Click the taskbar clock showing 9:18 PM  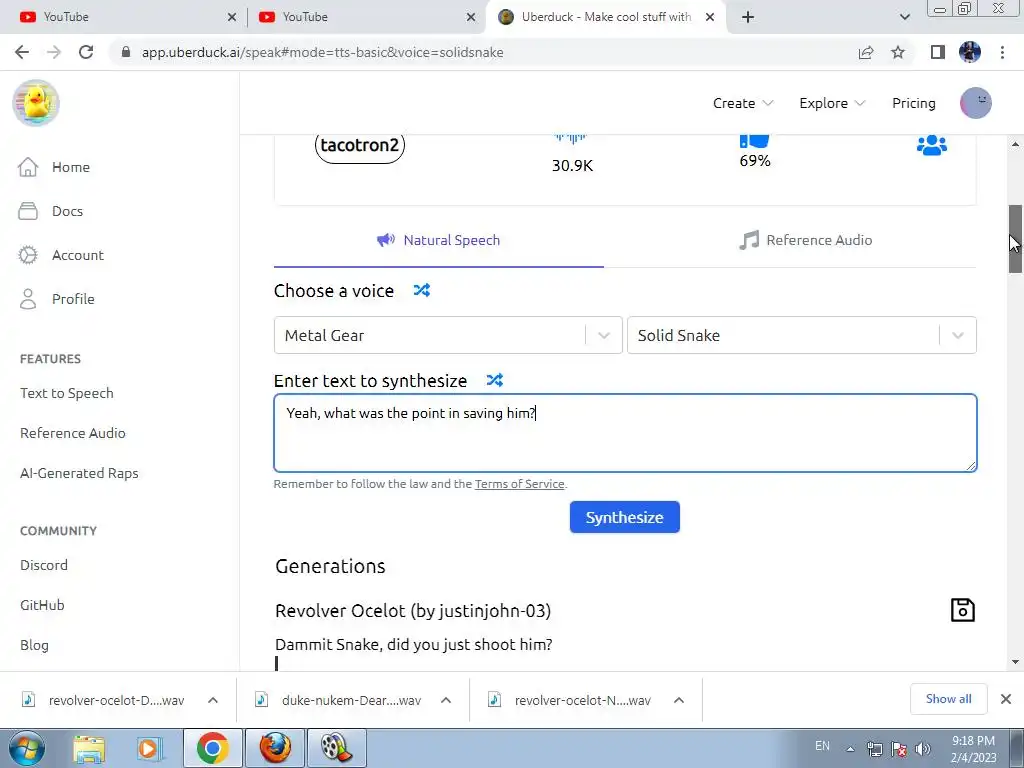(973, 748)
